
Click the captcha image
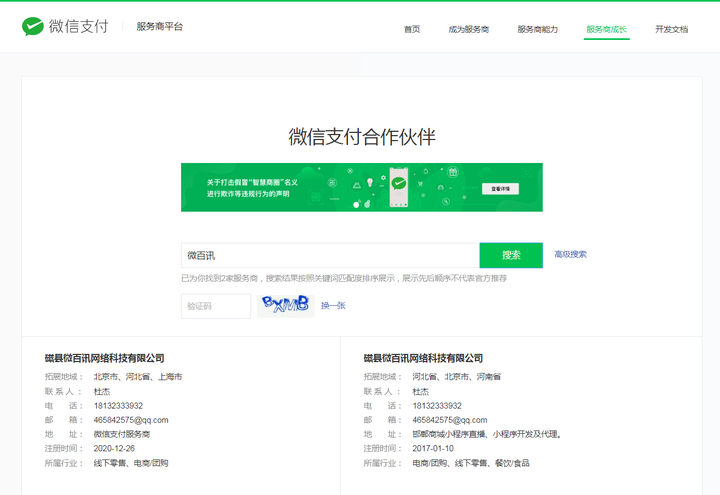(286, 306)
